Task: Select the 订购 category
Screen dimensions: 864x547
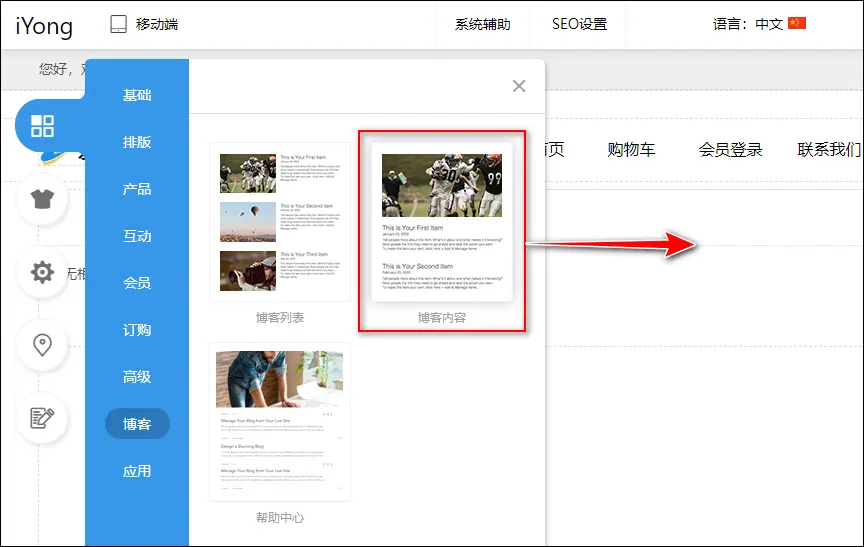Action: click(137, 330)
